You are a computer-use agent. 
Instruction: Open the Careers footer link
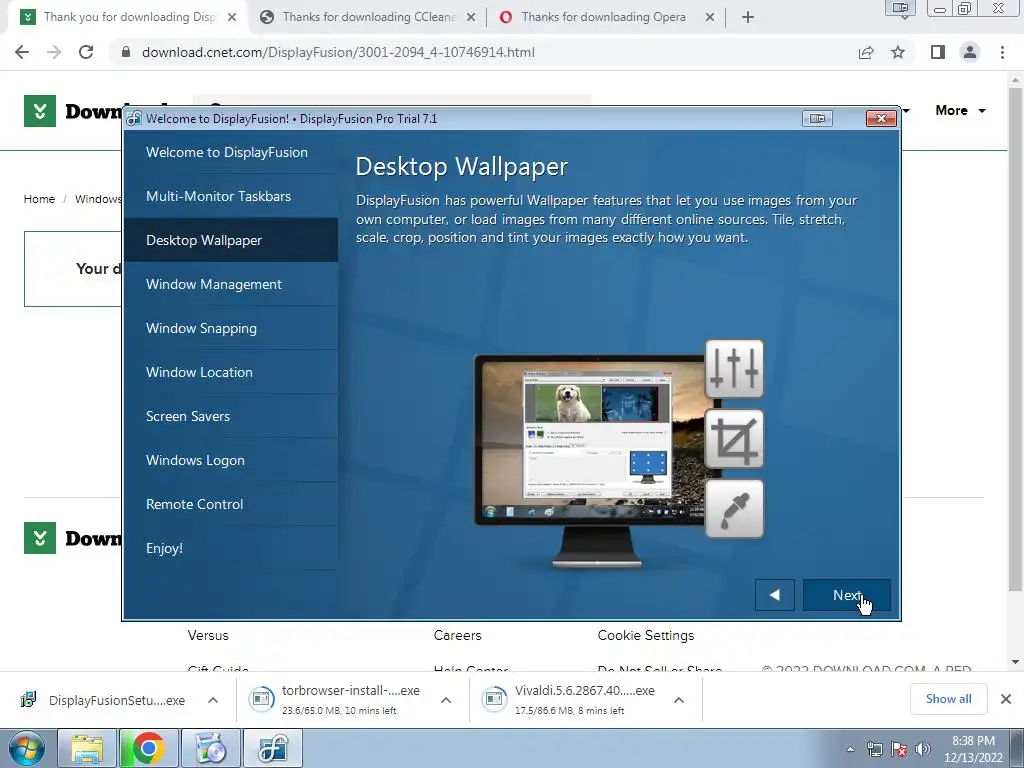click(457, 635)
